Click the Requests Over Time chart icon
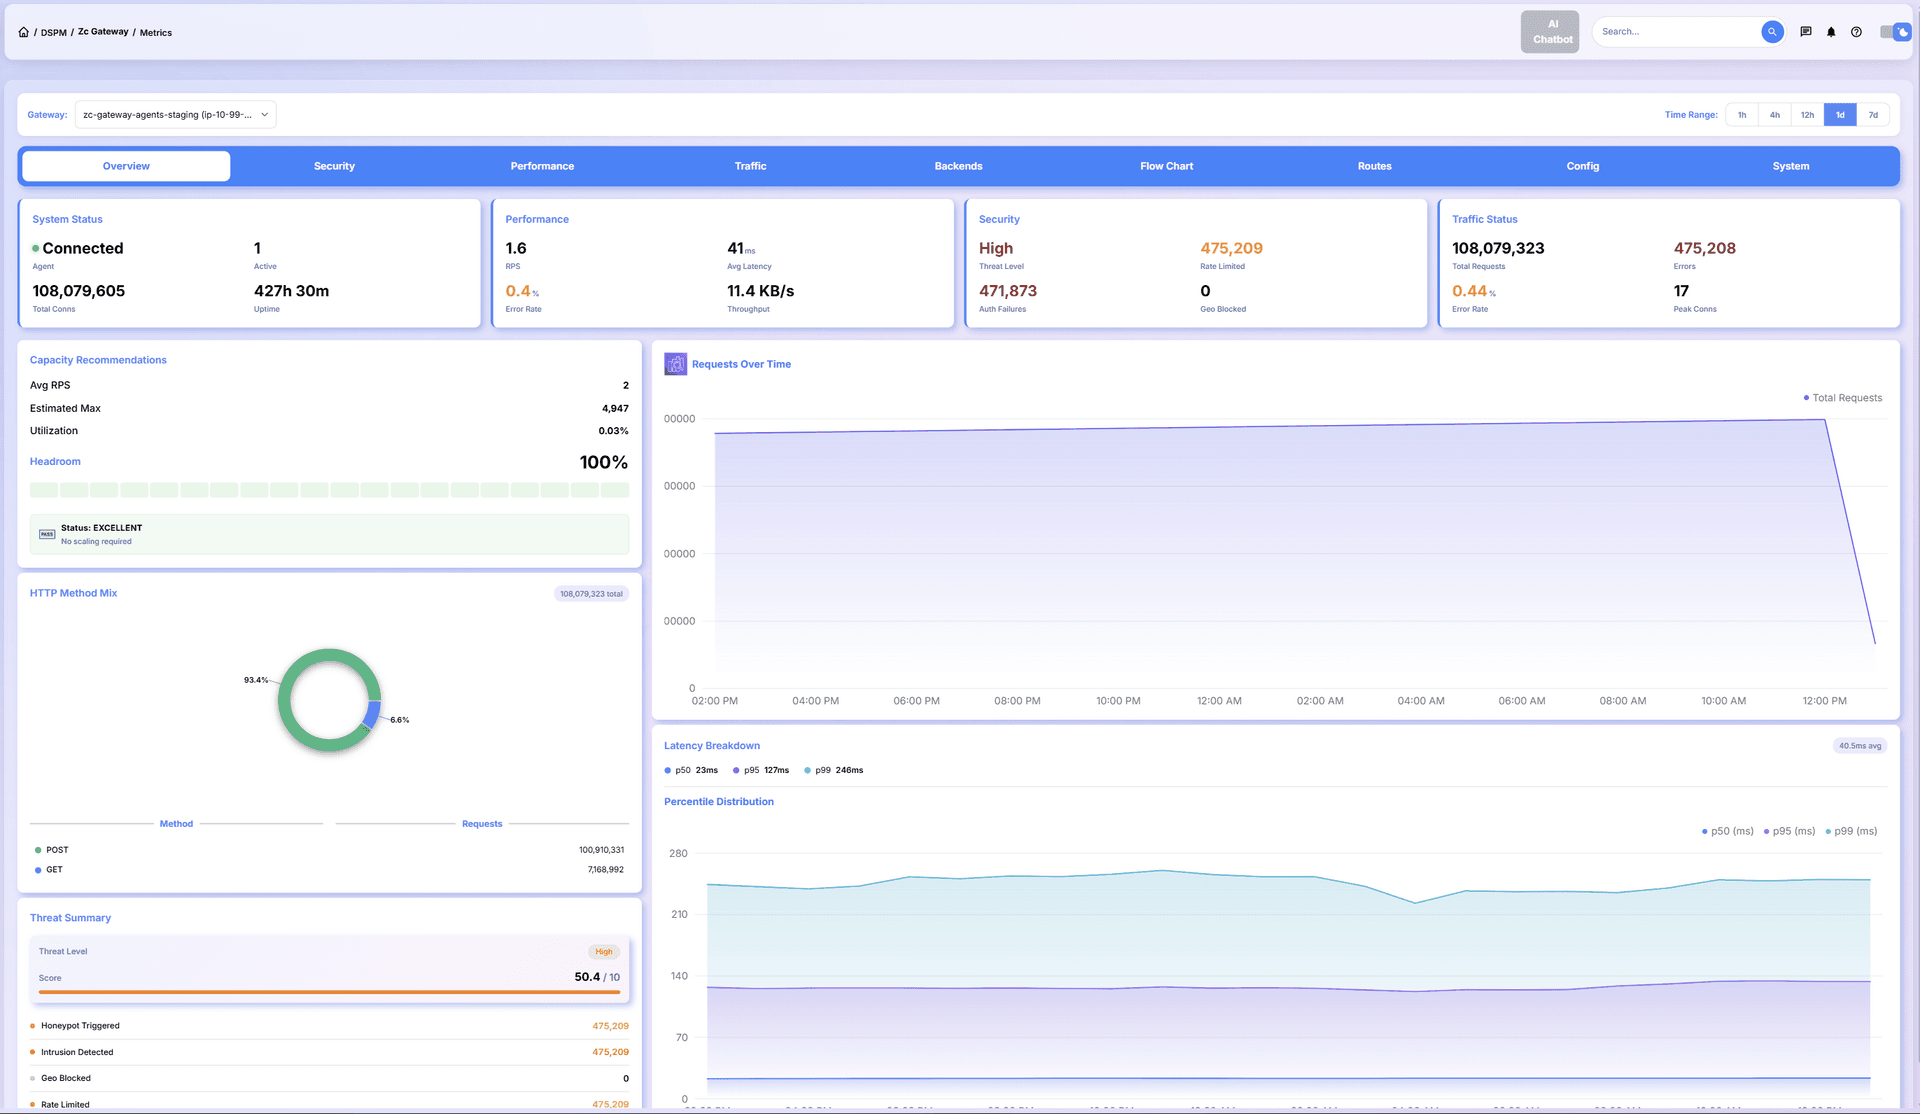This screenshot has height=1114, width=1920. [676, 364]
